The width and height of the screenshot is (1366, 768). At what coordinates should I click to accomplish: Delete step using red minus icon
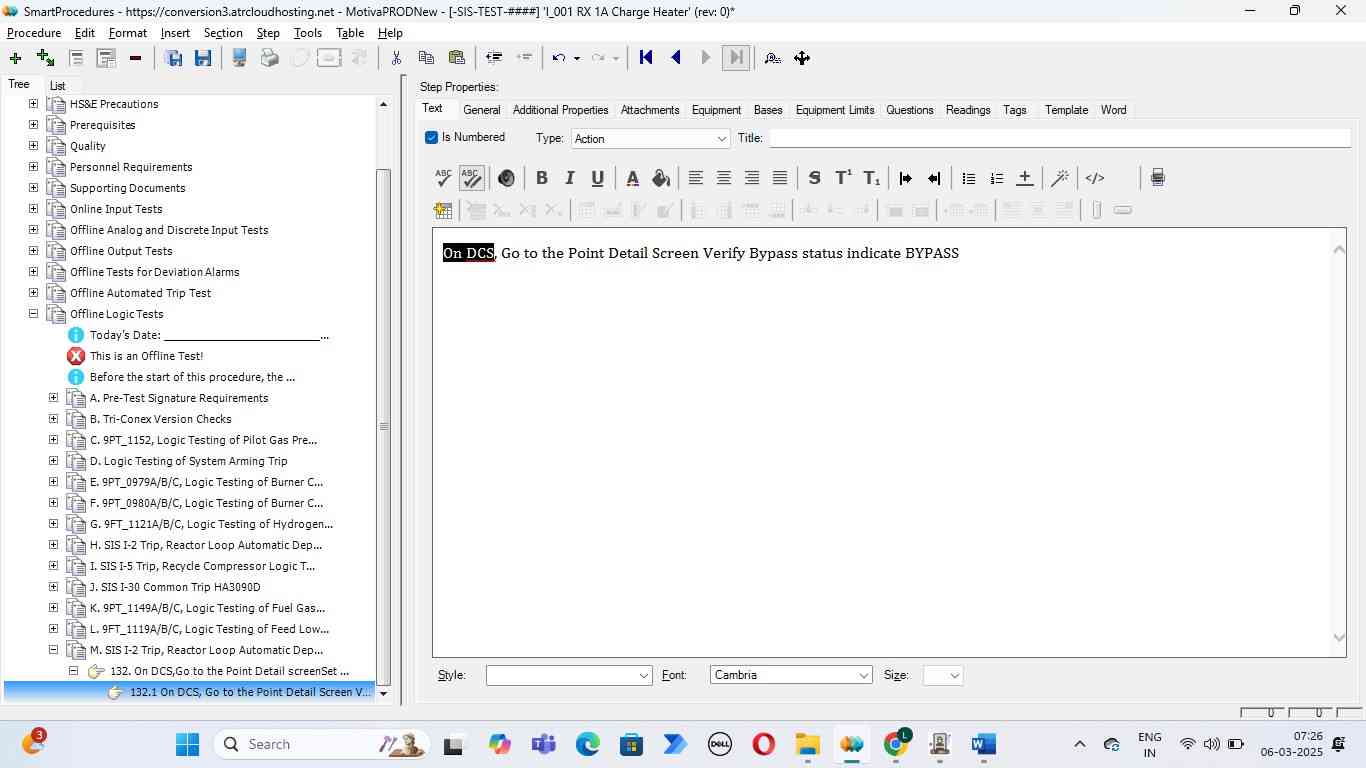click(x=135, y=58)
